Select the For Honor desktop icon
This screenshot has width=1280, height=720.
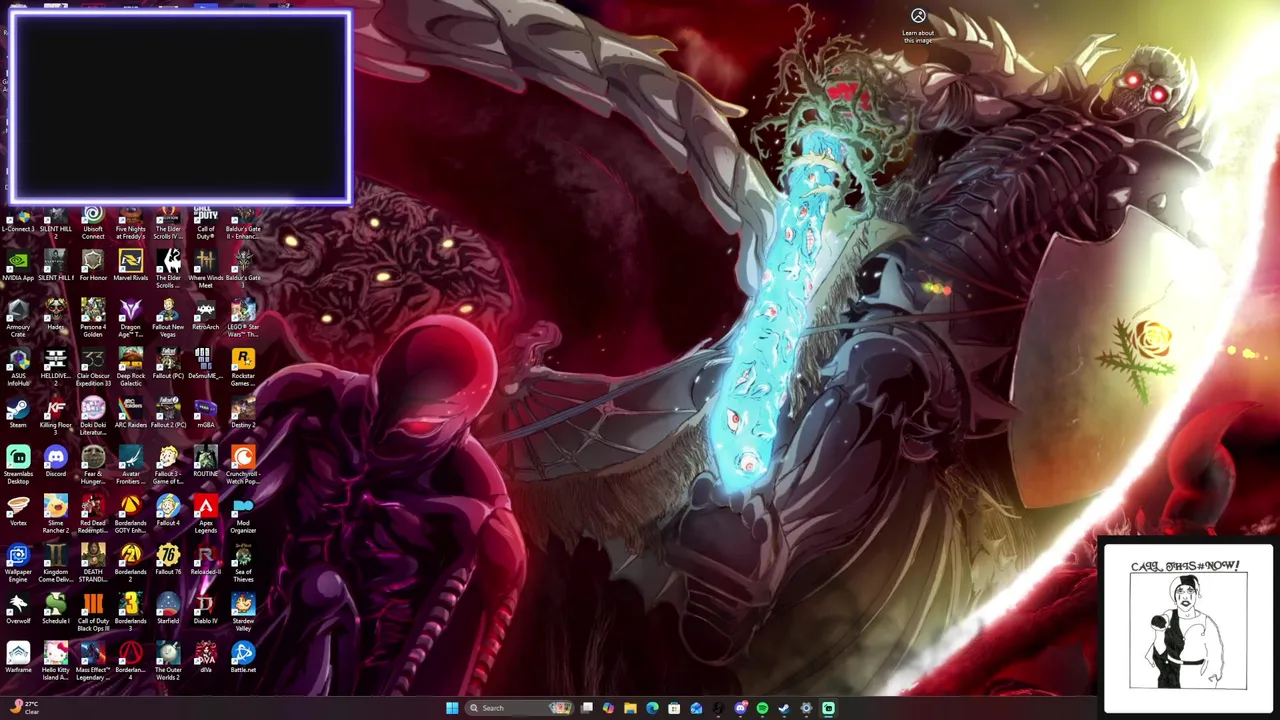93,267
